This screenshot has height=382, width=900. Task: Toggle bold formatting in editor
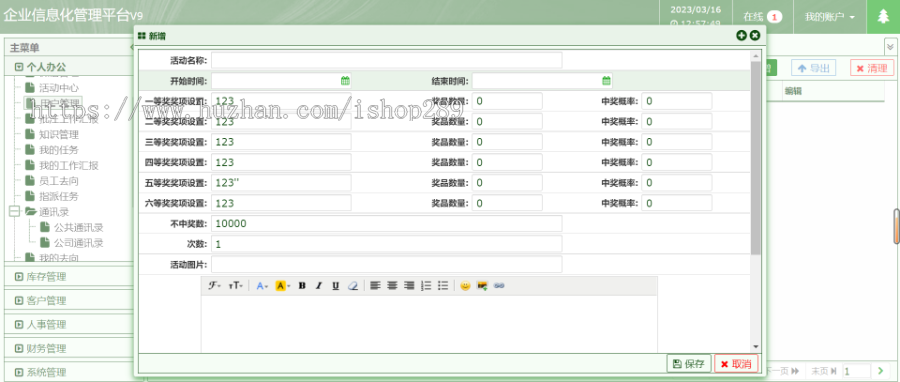coord(302,286)
